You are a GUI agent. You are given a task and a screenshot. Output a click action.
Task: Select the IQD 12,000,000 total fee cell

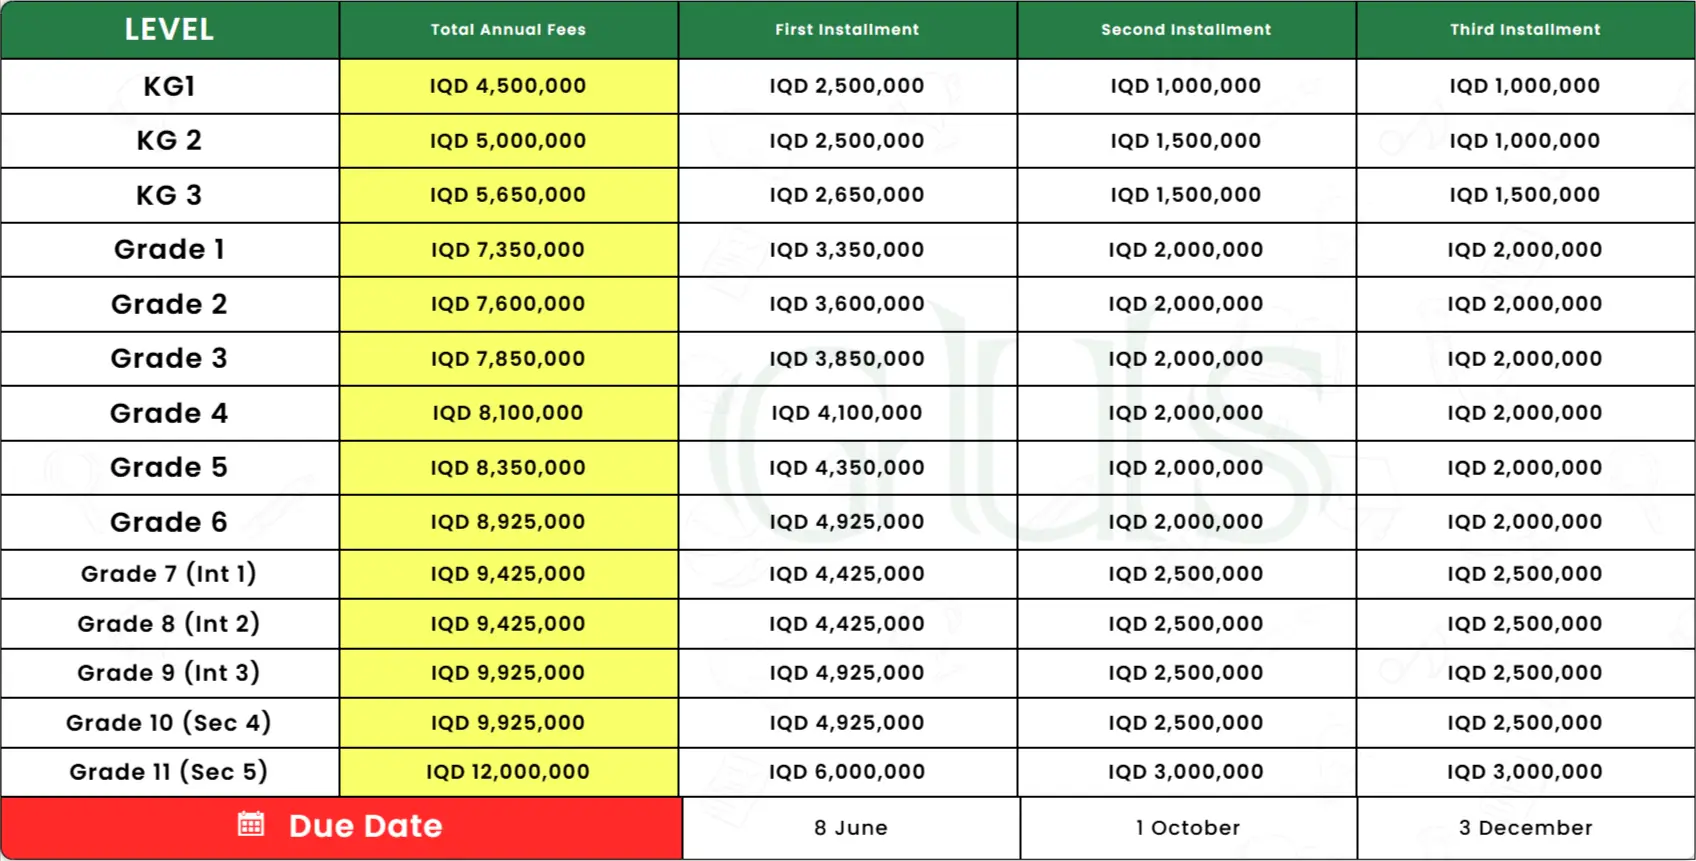point(508,772)
